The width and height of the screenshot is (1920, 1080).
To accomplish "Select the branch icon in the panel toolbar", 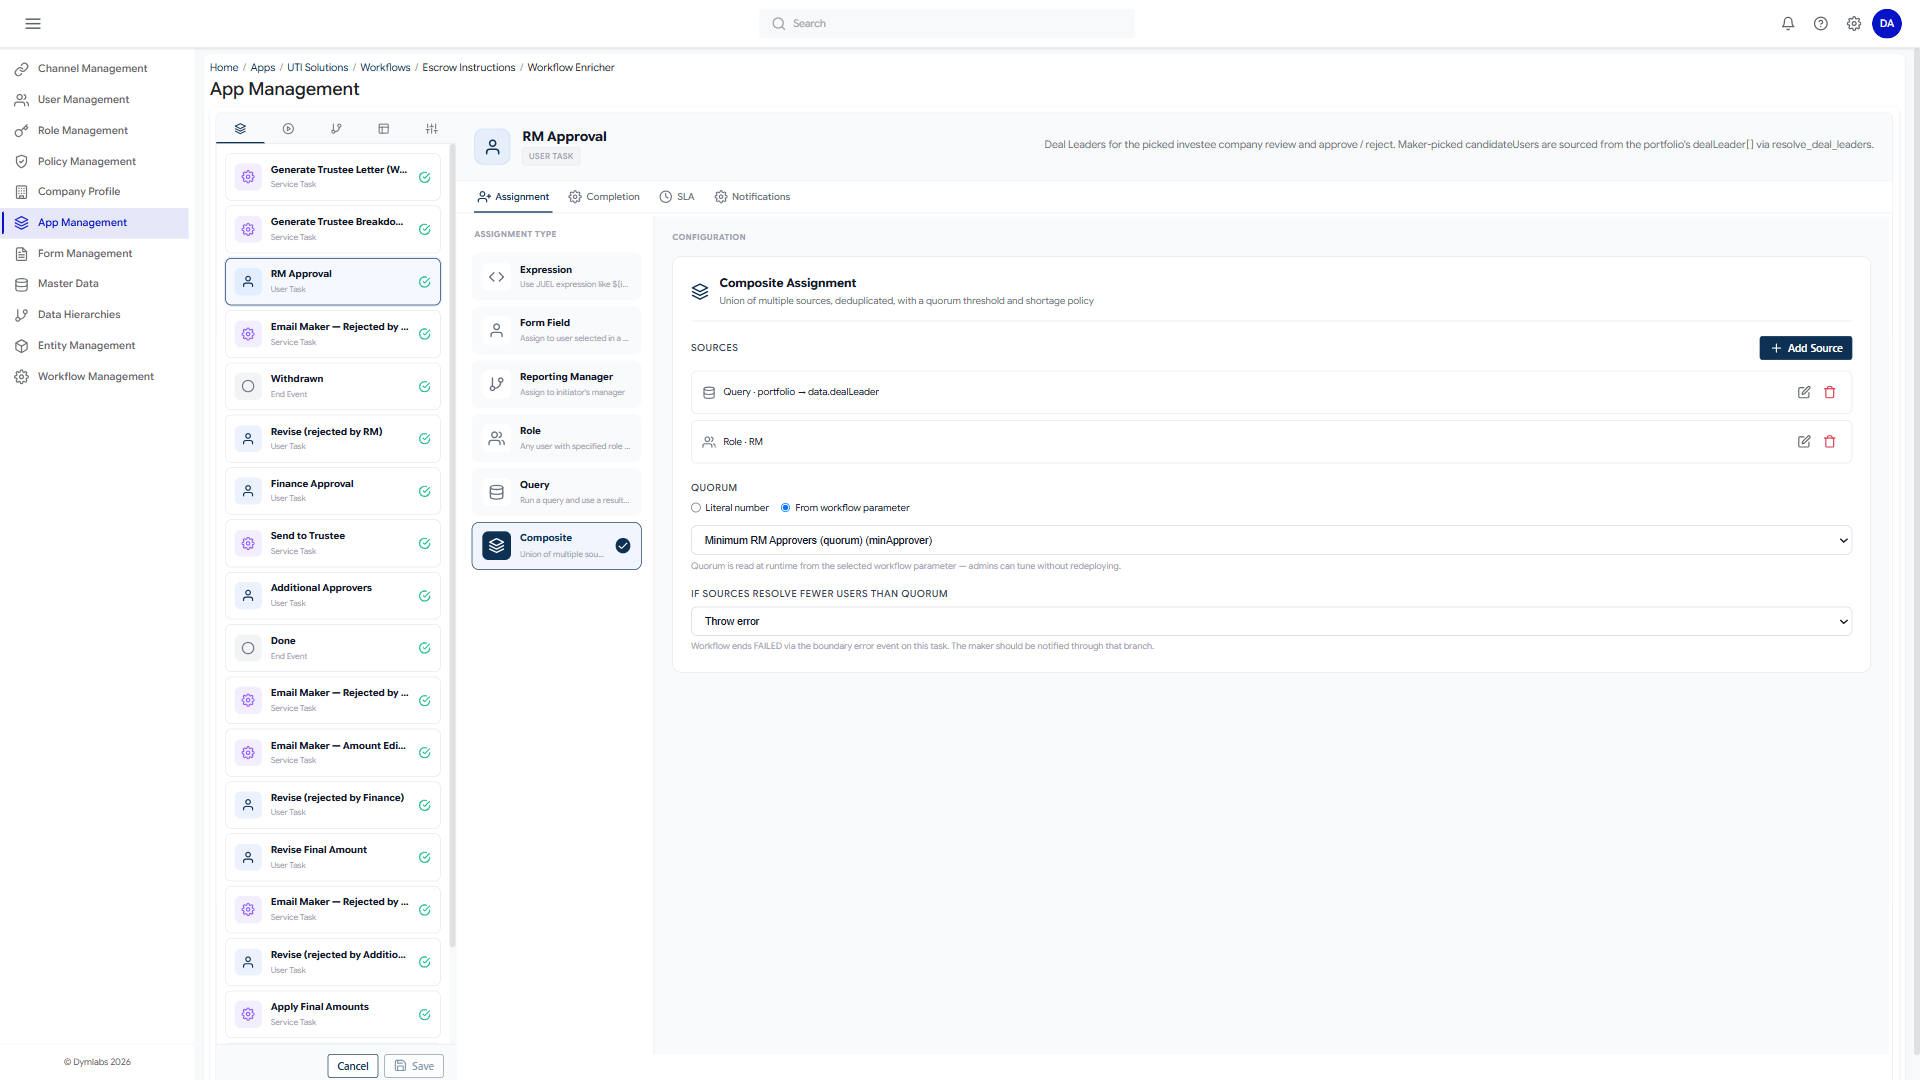I will [x=336, y=128].
